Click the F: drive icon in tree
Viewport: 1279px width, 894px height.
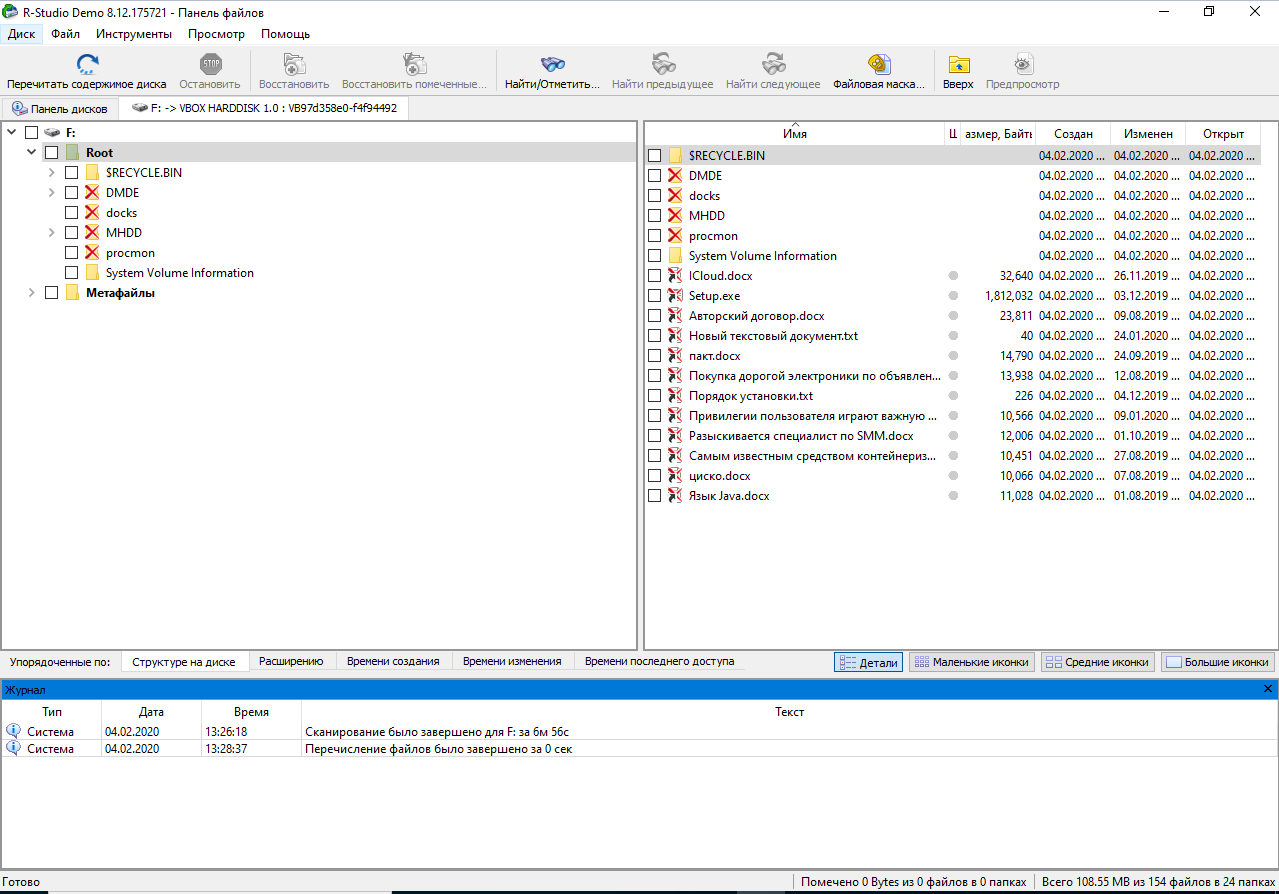point(52,133)
